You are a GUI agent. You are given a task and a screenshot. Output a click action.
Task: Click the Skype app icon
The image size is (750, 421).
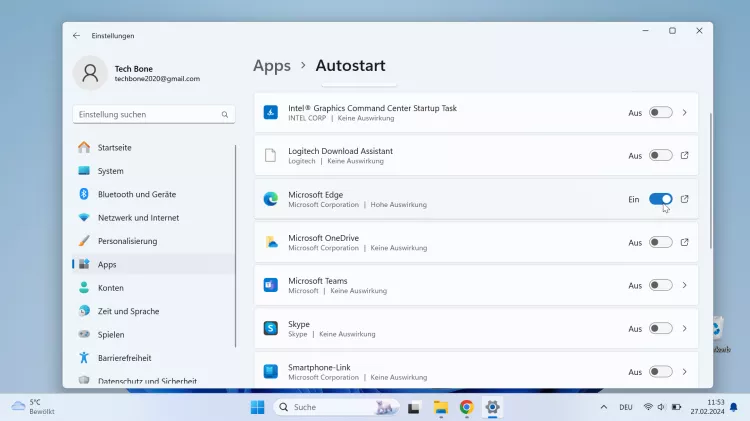(271, 328)
